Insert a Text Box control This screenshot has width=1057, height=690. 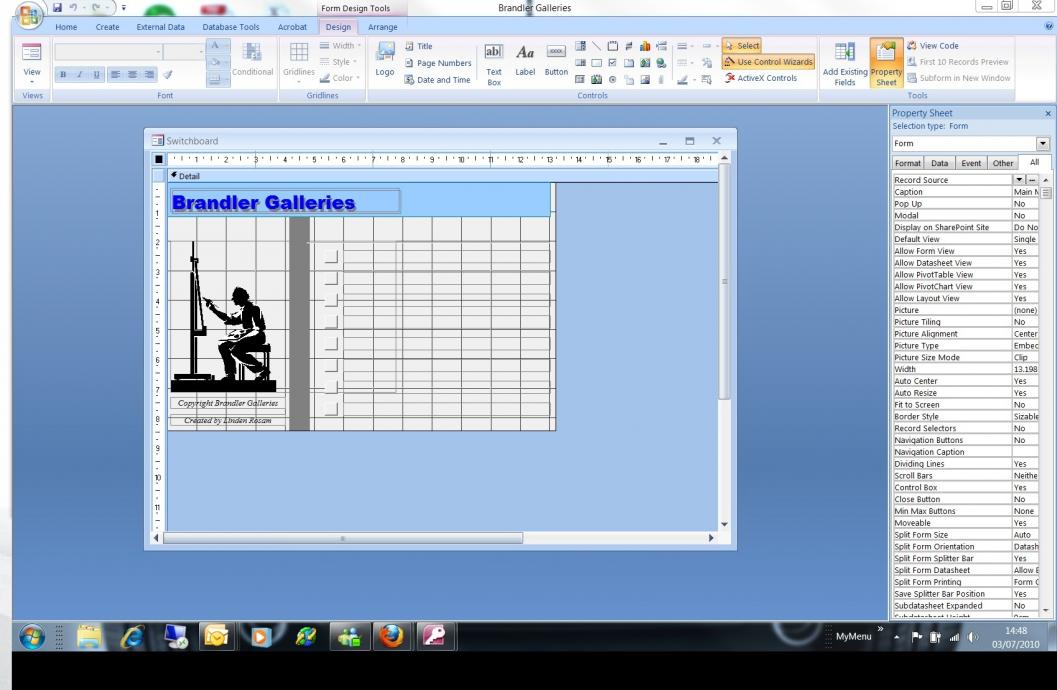coord(494,65)
